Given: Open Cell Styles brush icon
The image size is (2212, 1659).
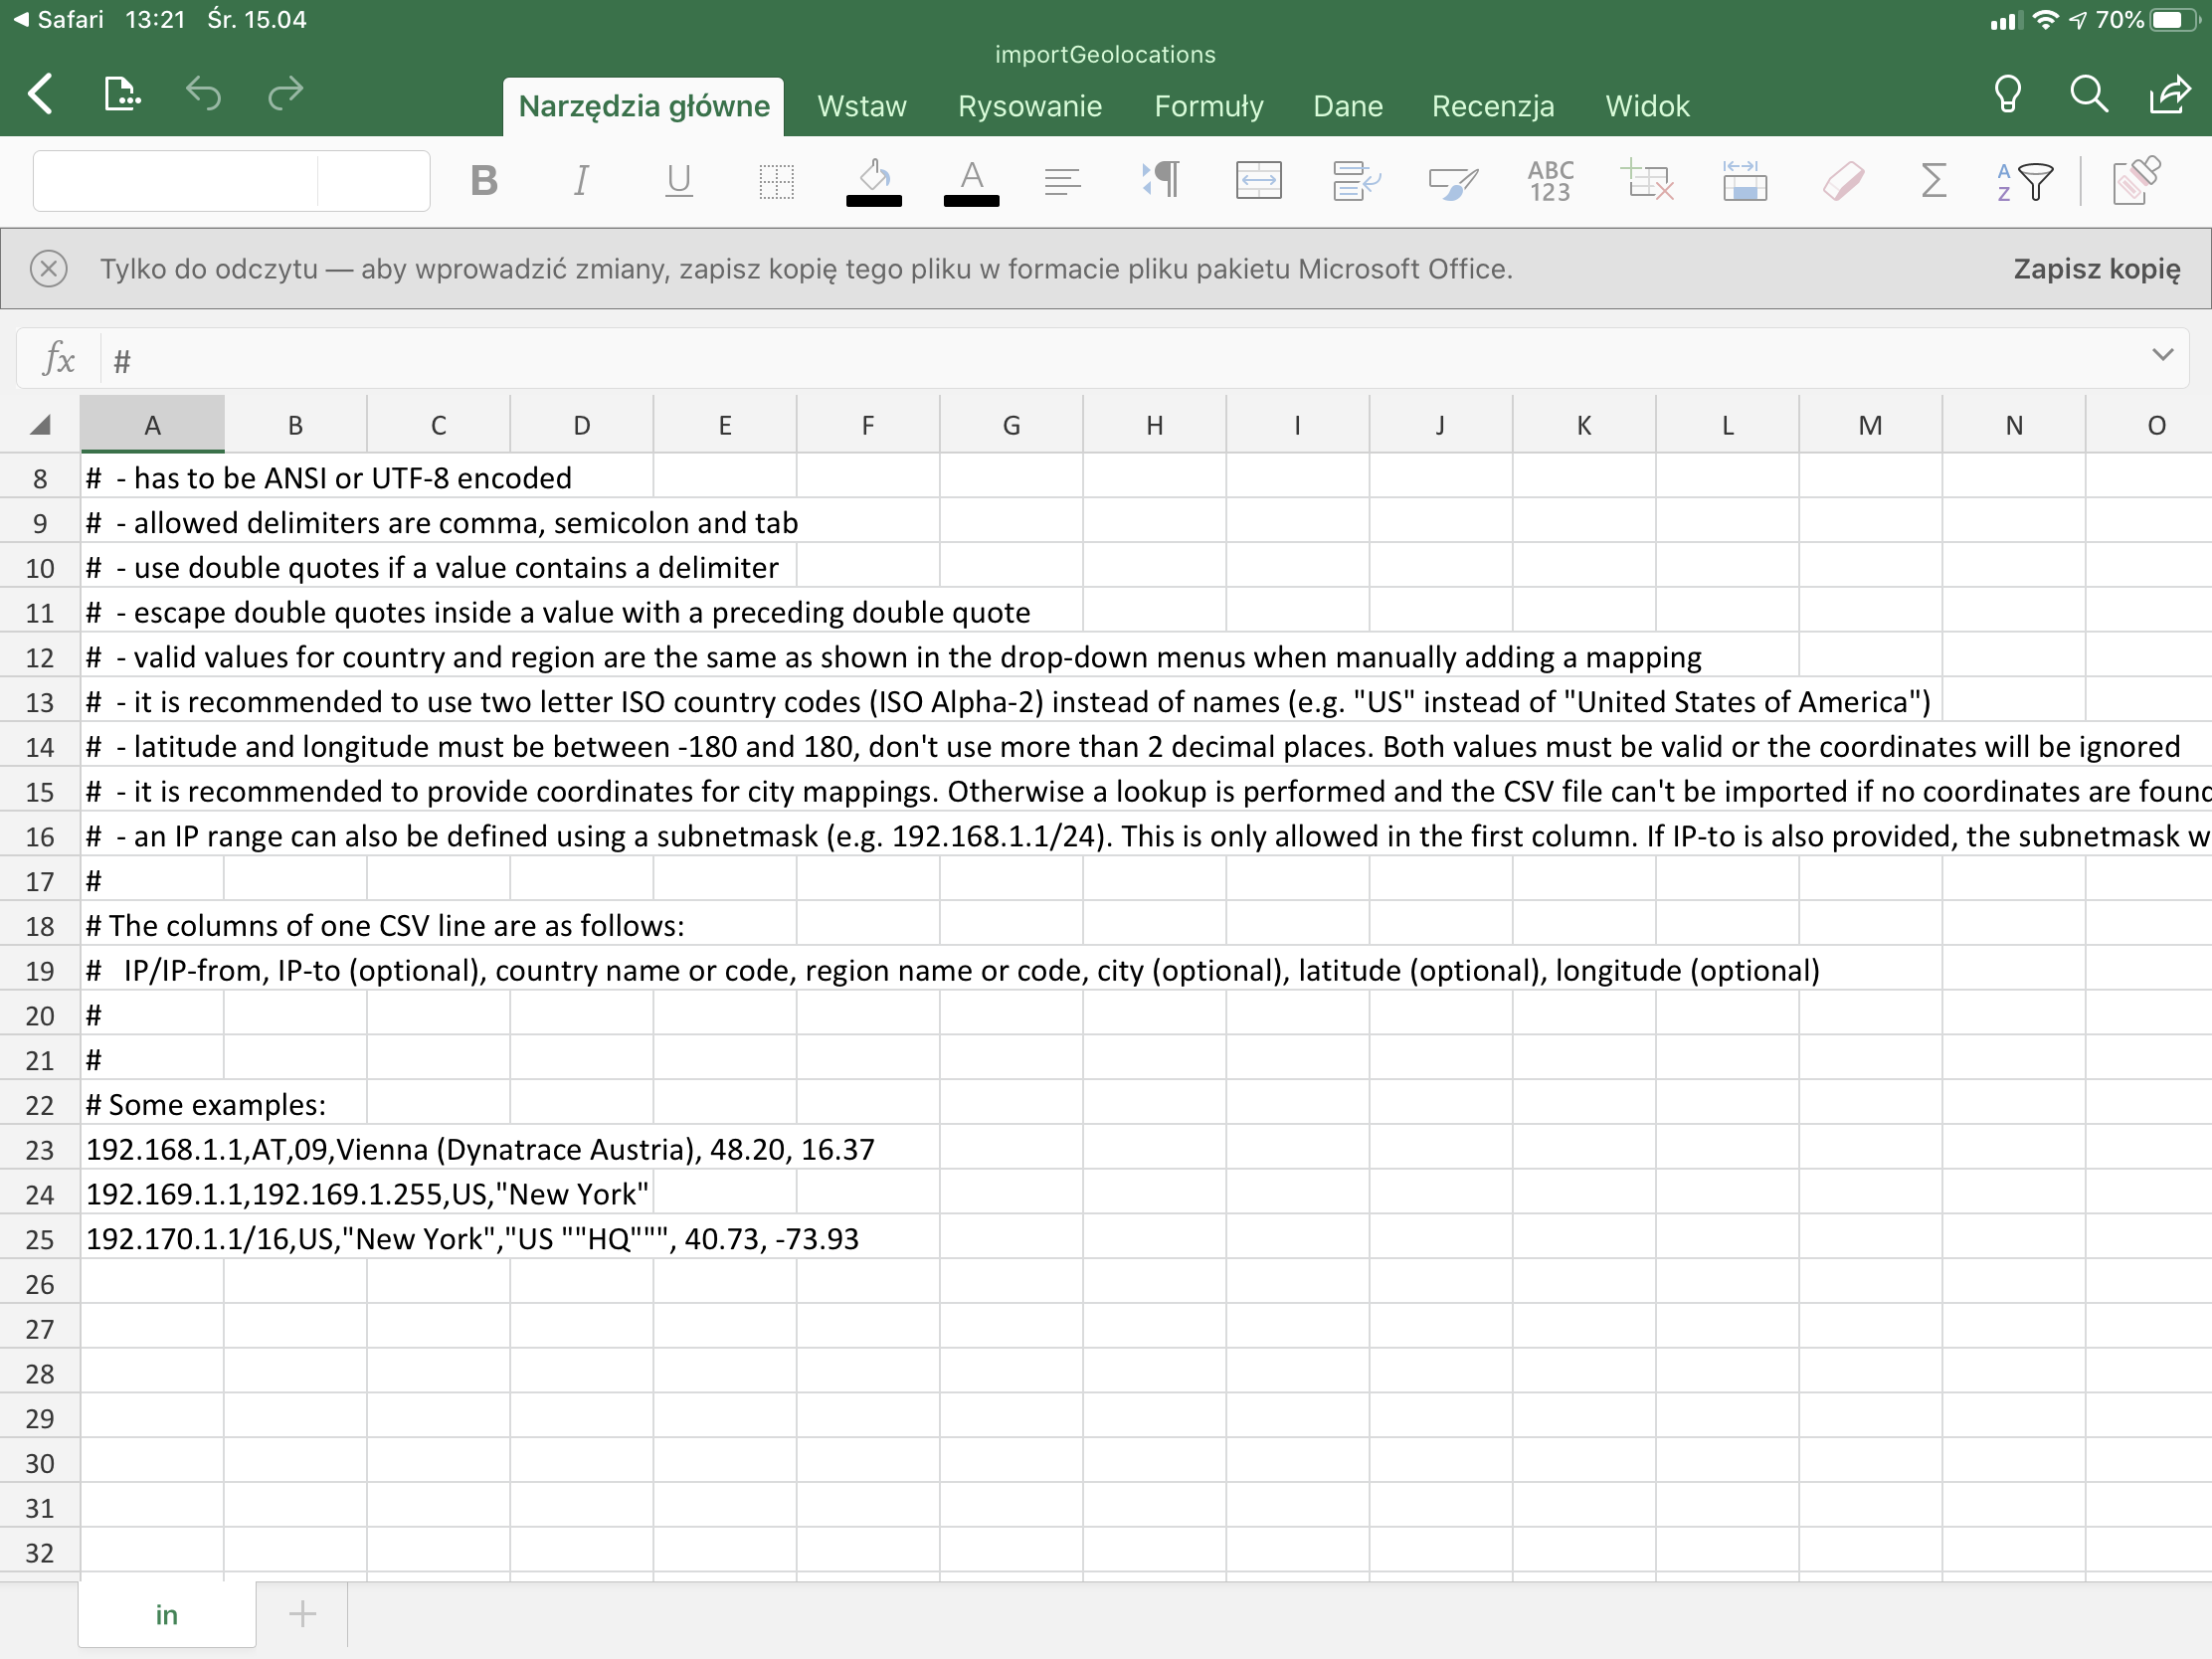Looking at the screenshot, I should (x=1453, y=183).
